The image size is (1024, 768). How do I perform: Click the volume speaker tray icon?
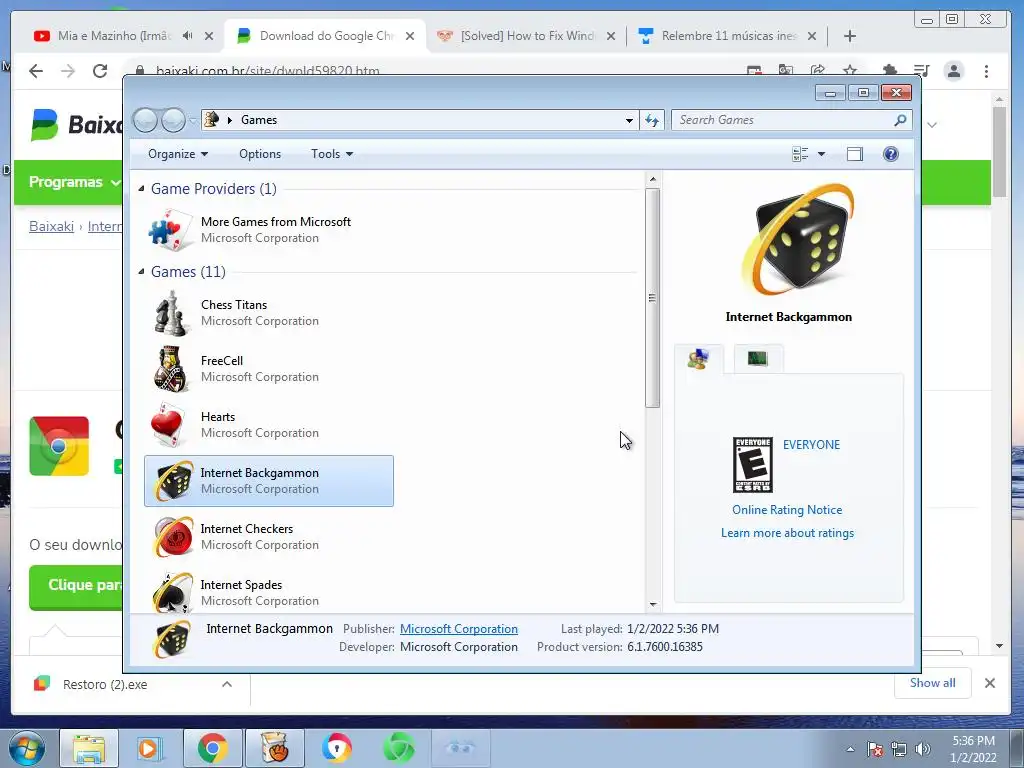(922, 749)
